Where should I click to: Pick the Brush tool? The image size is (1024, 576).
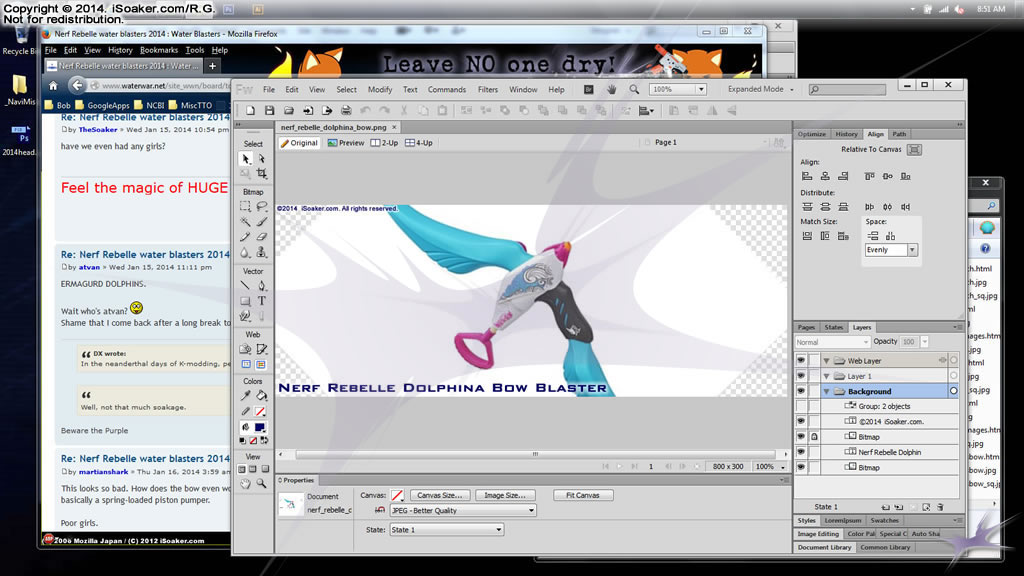pos(261,222)
